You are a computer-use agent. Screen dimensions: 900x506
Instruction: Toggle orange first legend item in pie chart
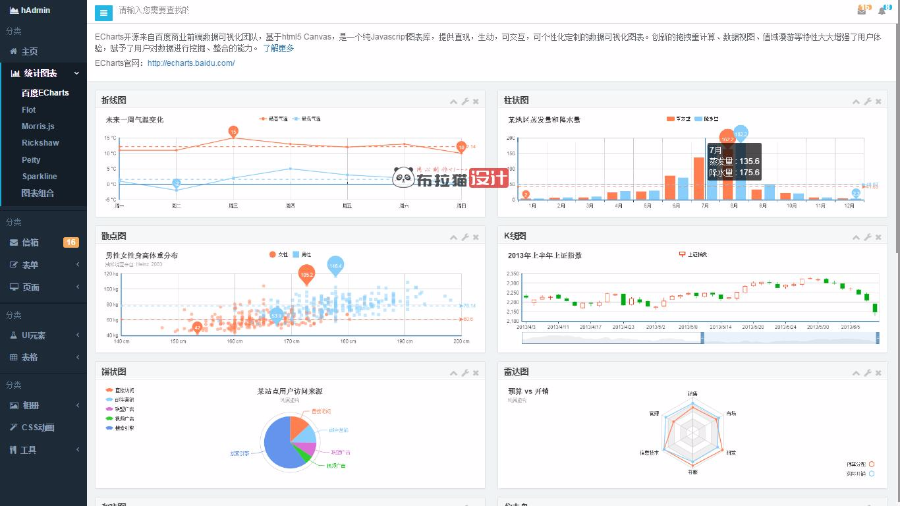click(x=121, y=390)
